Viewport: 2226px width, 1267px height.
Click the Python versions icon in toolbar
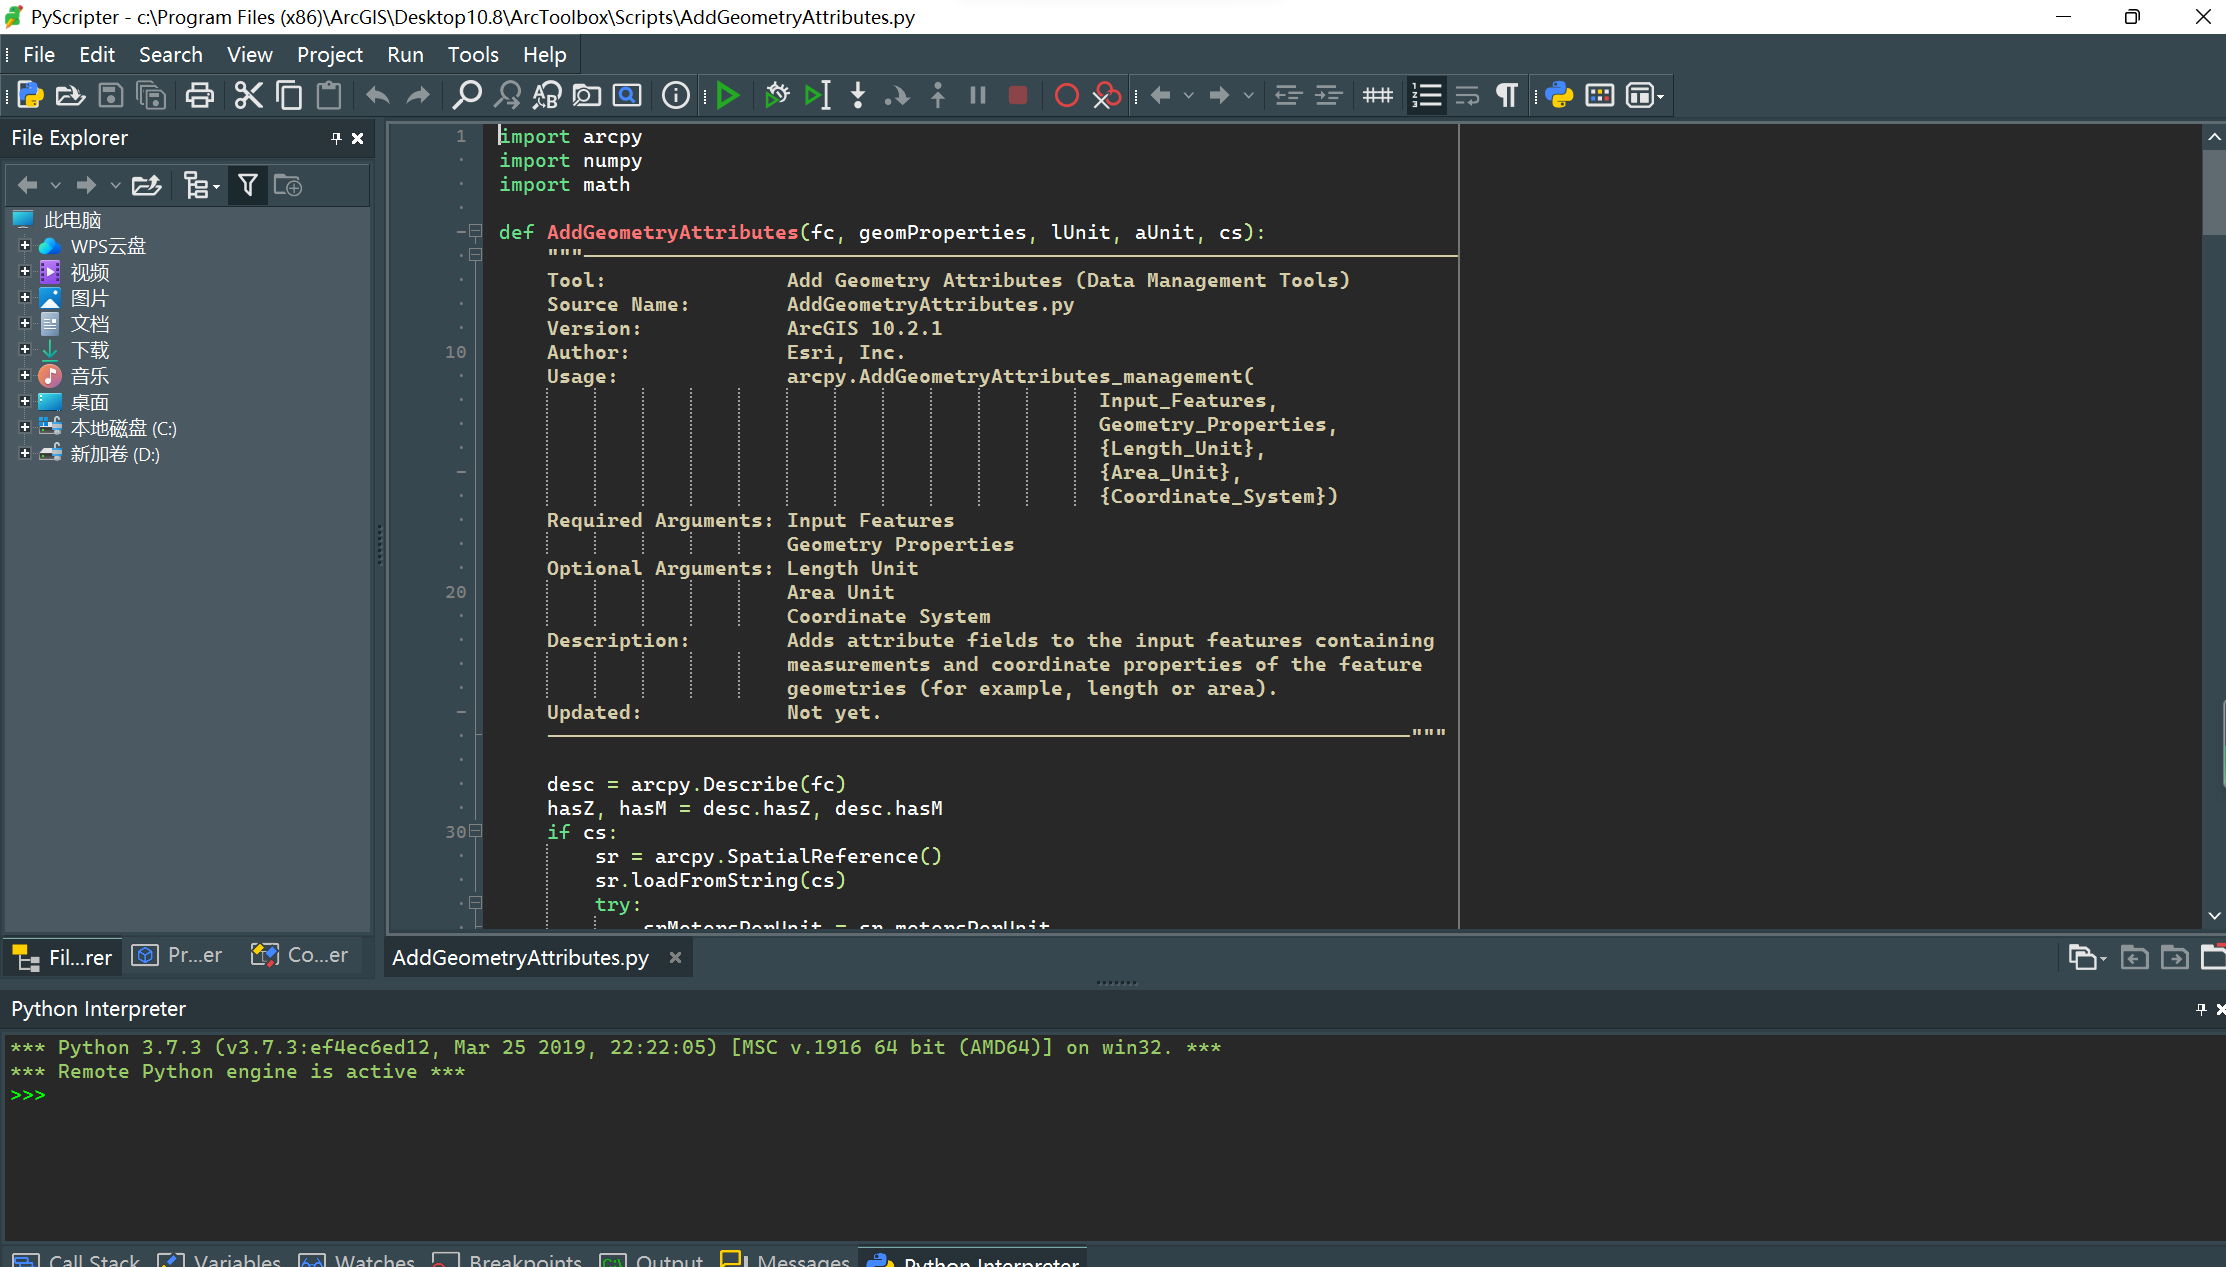pyautogui.click(x=1559, y=96)
